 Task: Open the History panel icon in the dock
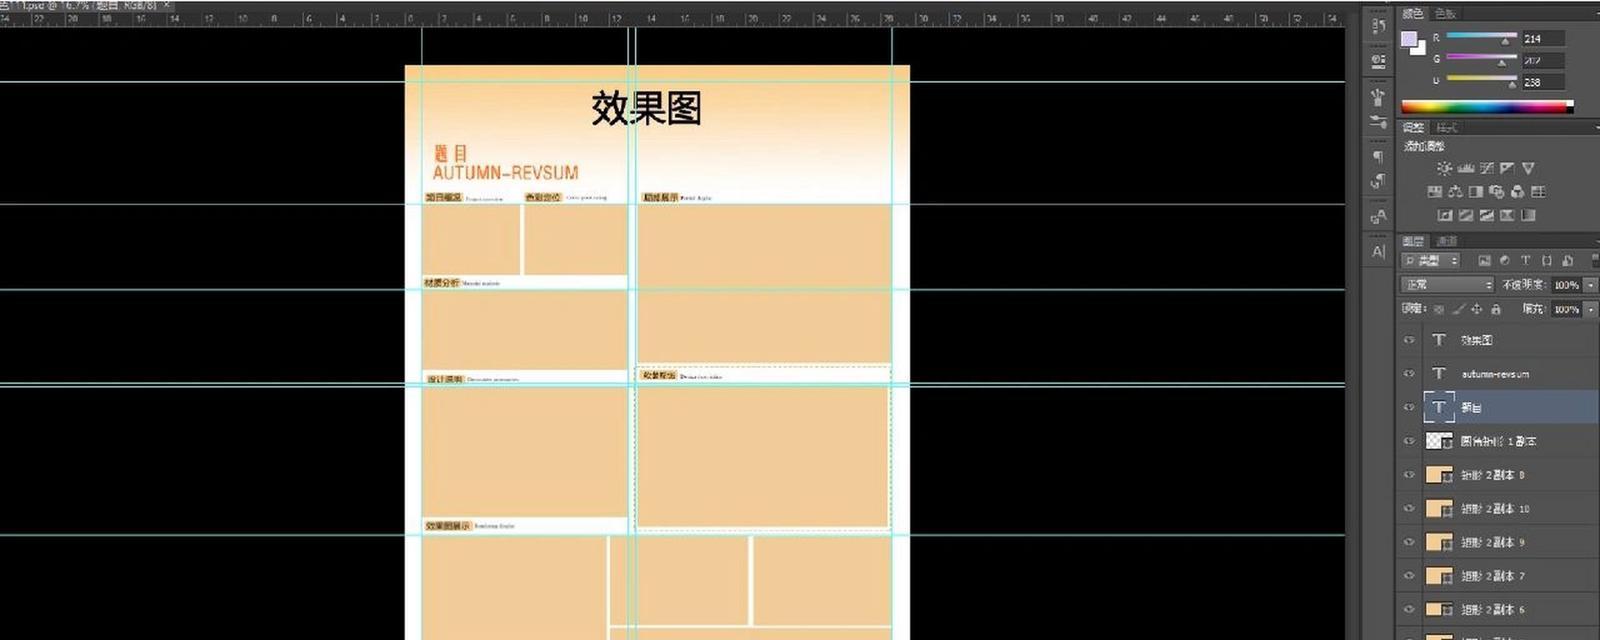[1379, 25]
